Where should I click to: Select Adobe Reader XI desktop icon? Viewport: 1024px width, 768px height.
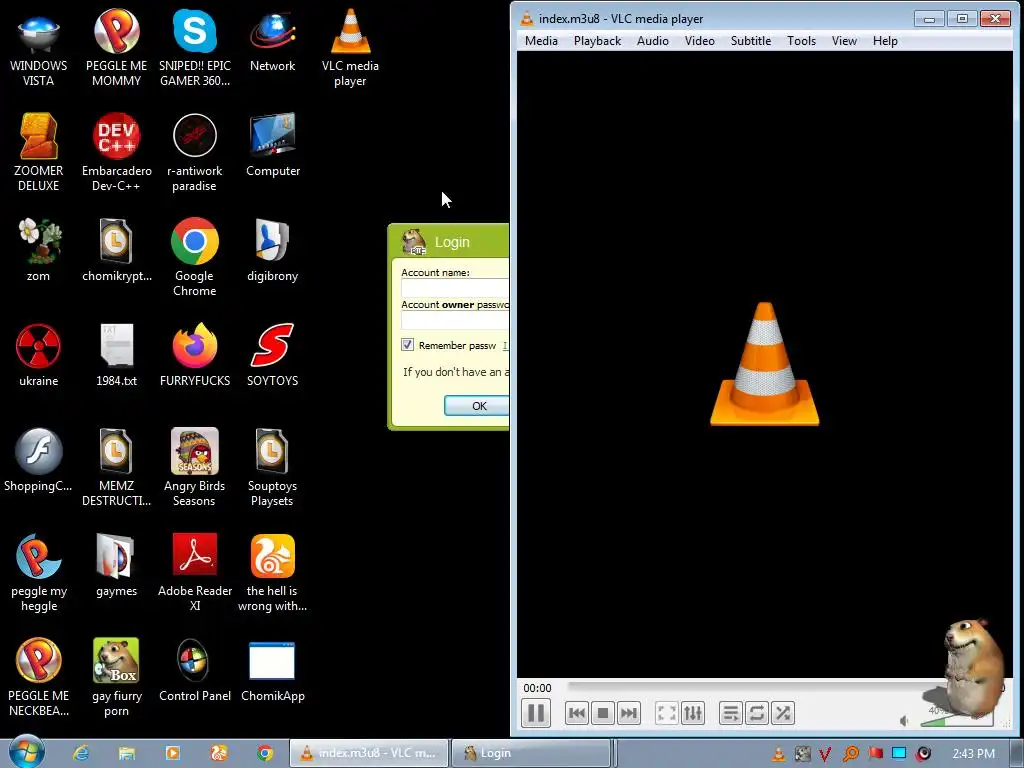click(x=195, y=573)
